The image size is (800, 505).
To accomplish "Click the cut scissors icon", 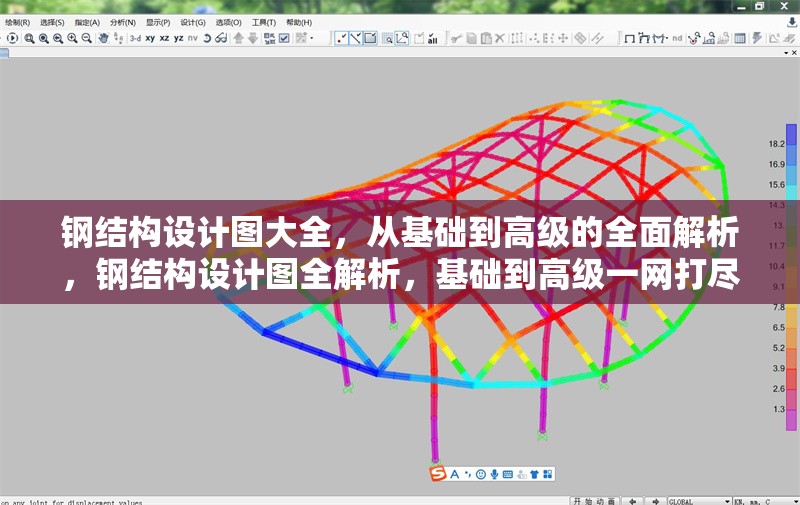I will click(457, 38).
